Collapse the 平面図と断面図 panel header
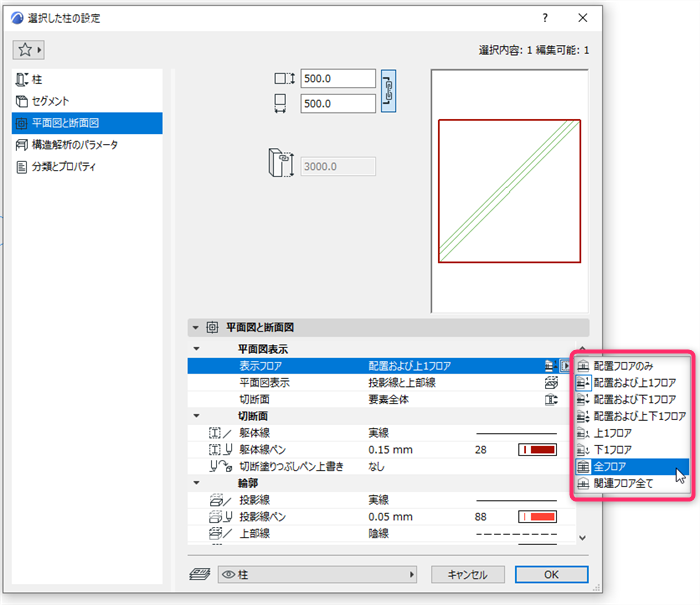 (x=196, y=328)
